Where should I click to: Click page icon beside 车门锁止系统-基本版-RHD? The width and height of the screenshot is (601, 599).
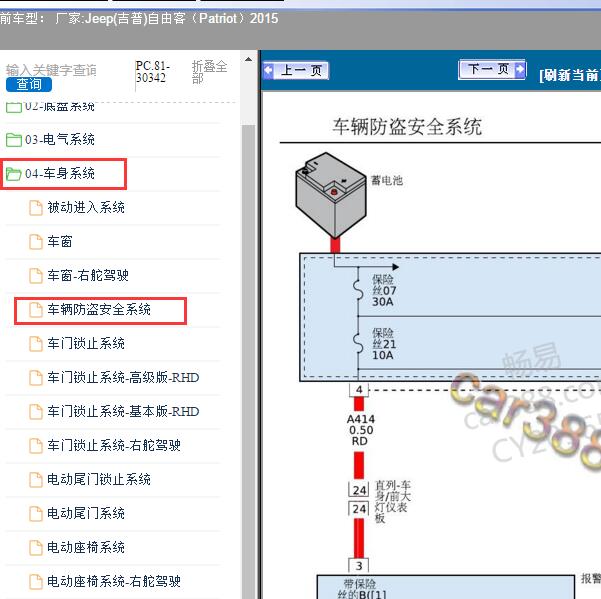(x=36, y=412)
